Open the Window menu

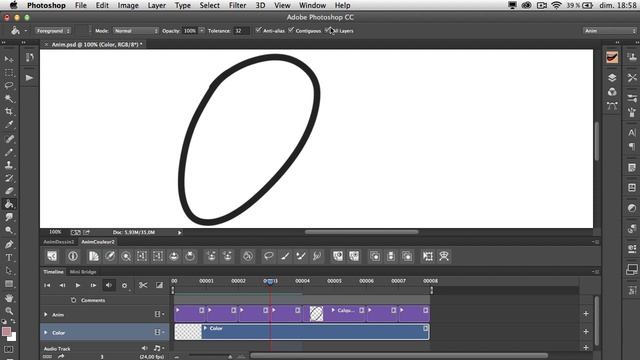tap(312, 5)
